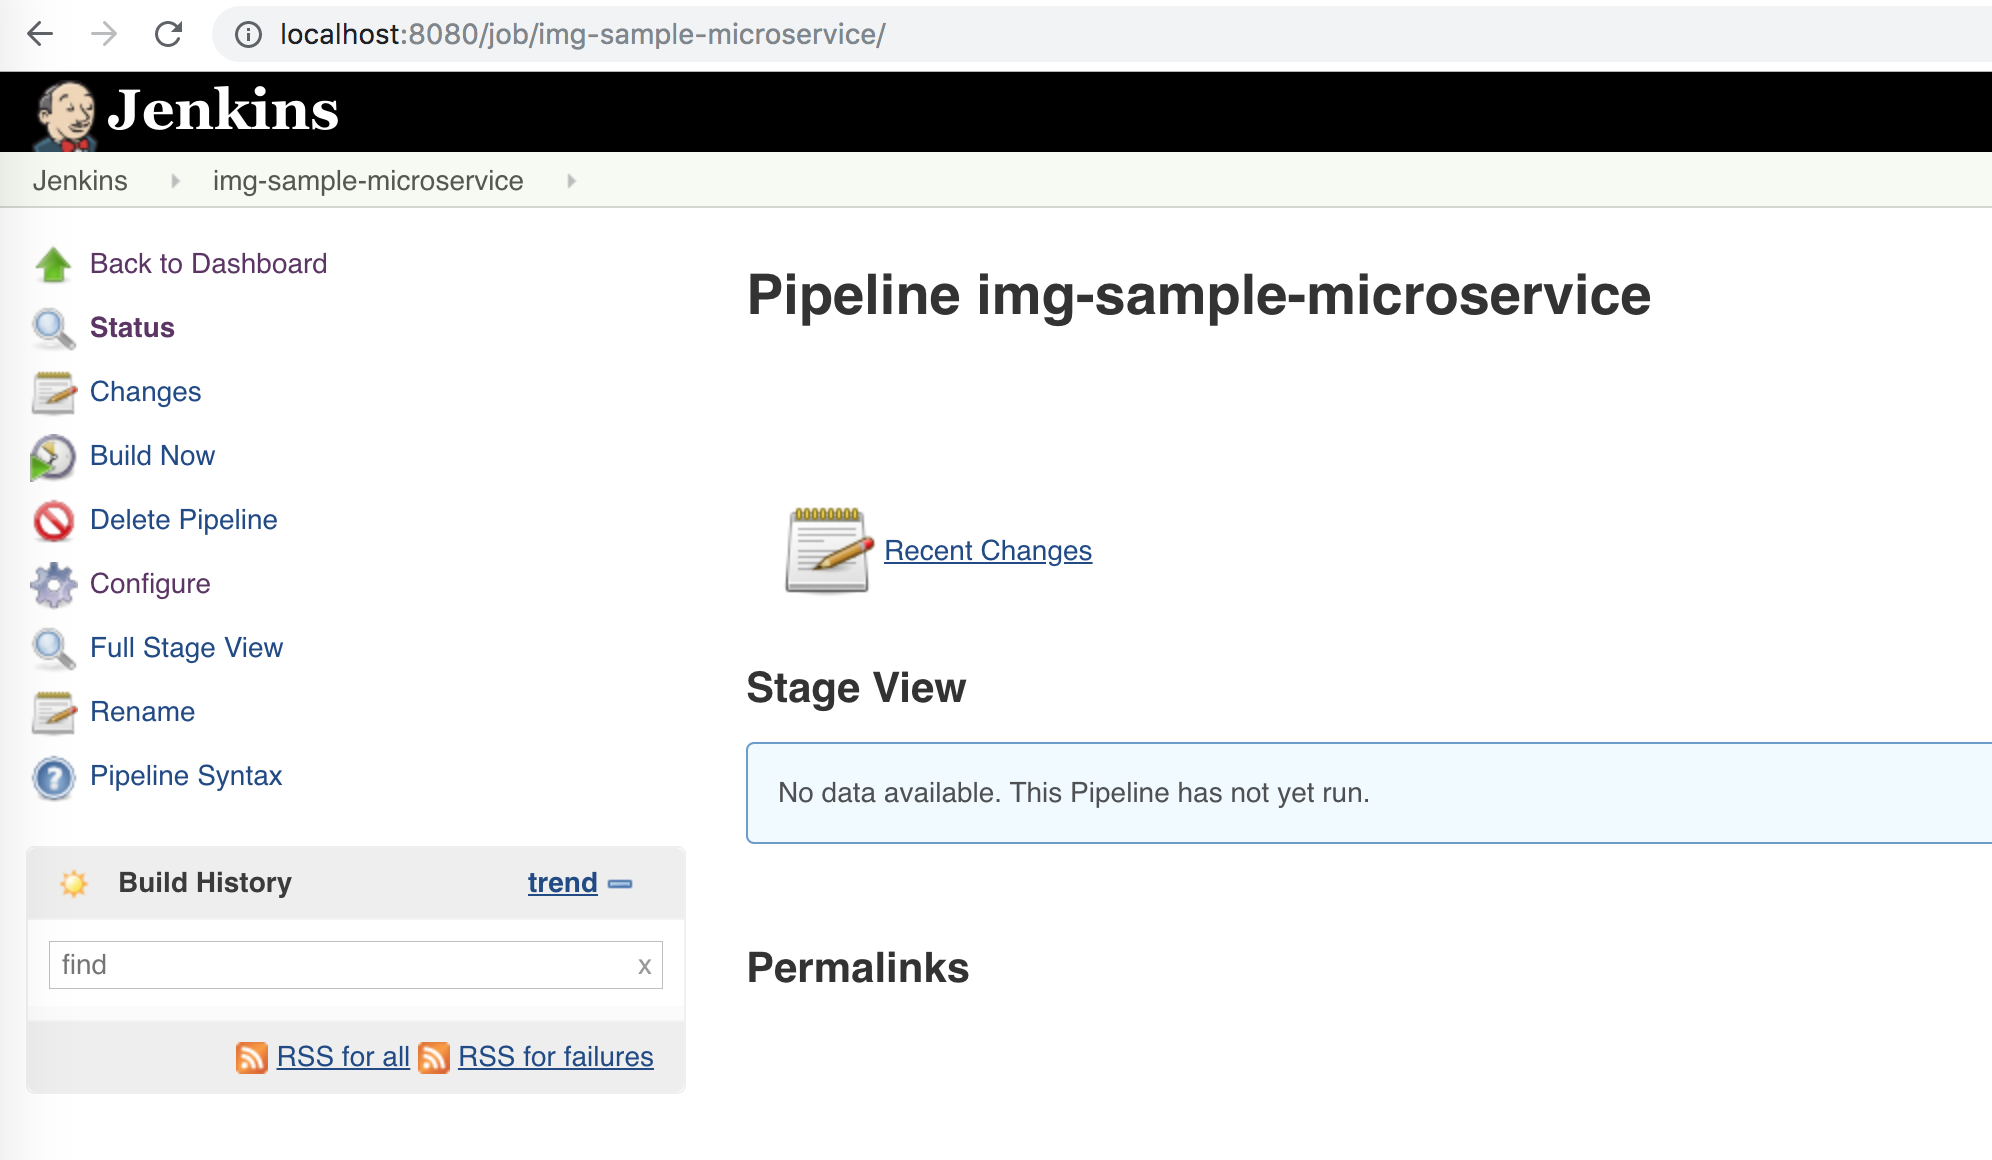Screen dimensions: 1992x1160
Task: Click the Build Now clock icon
Action: (x=53, y=457)
